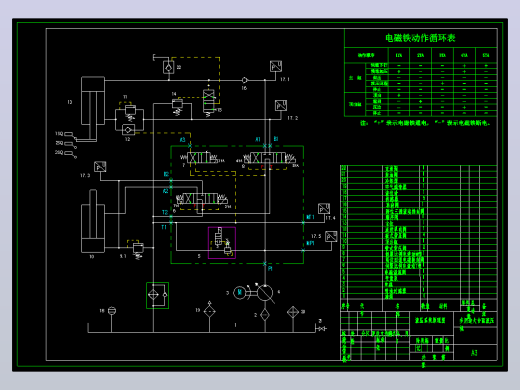Click the cyan port label A3
Viewport: 520px width, 390px height.
point(183,140)
